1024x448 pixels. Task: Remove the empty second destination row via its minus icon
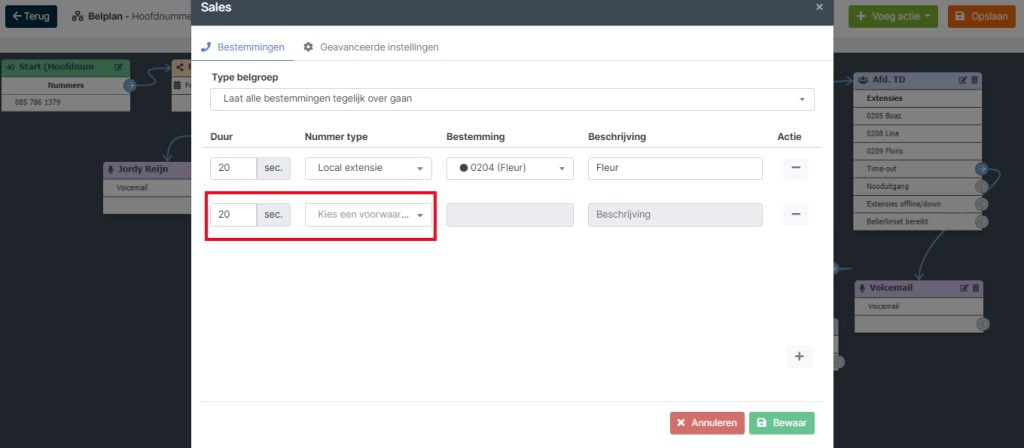pos(795,214)
